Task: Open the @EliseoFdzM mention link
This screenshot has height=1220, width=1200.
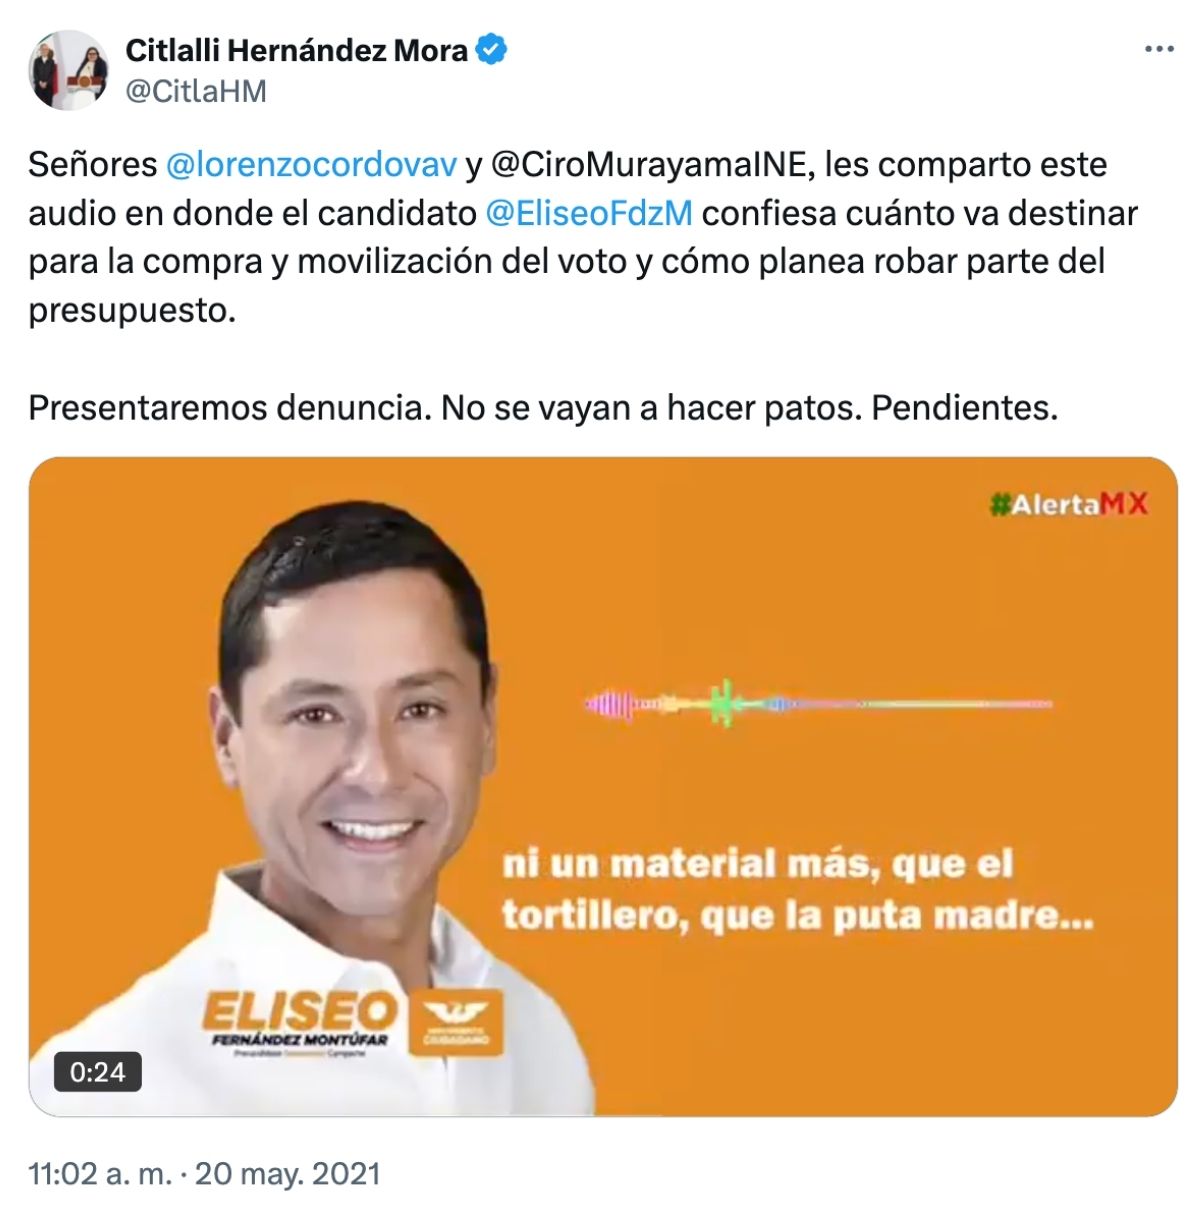Action: (x=589, y=213)
